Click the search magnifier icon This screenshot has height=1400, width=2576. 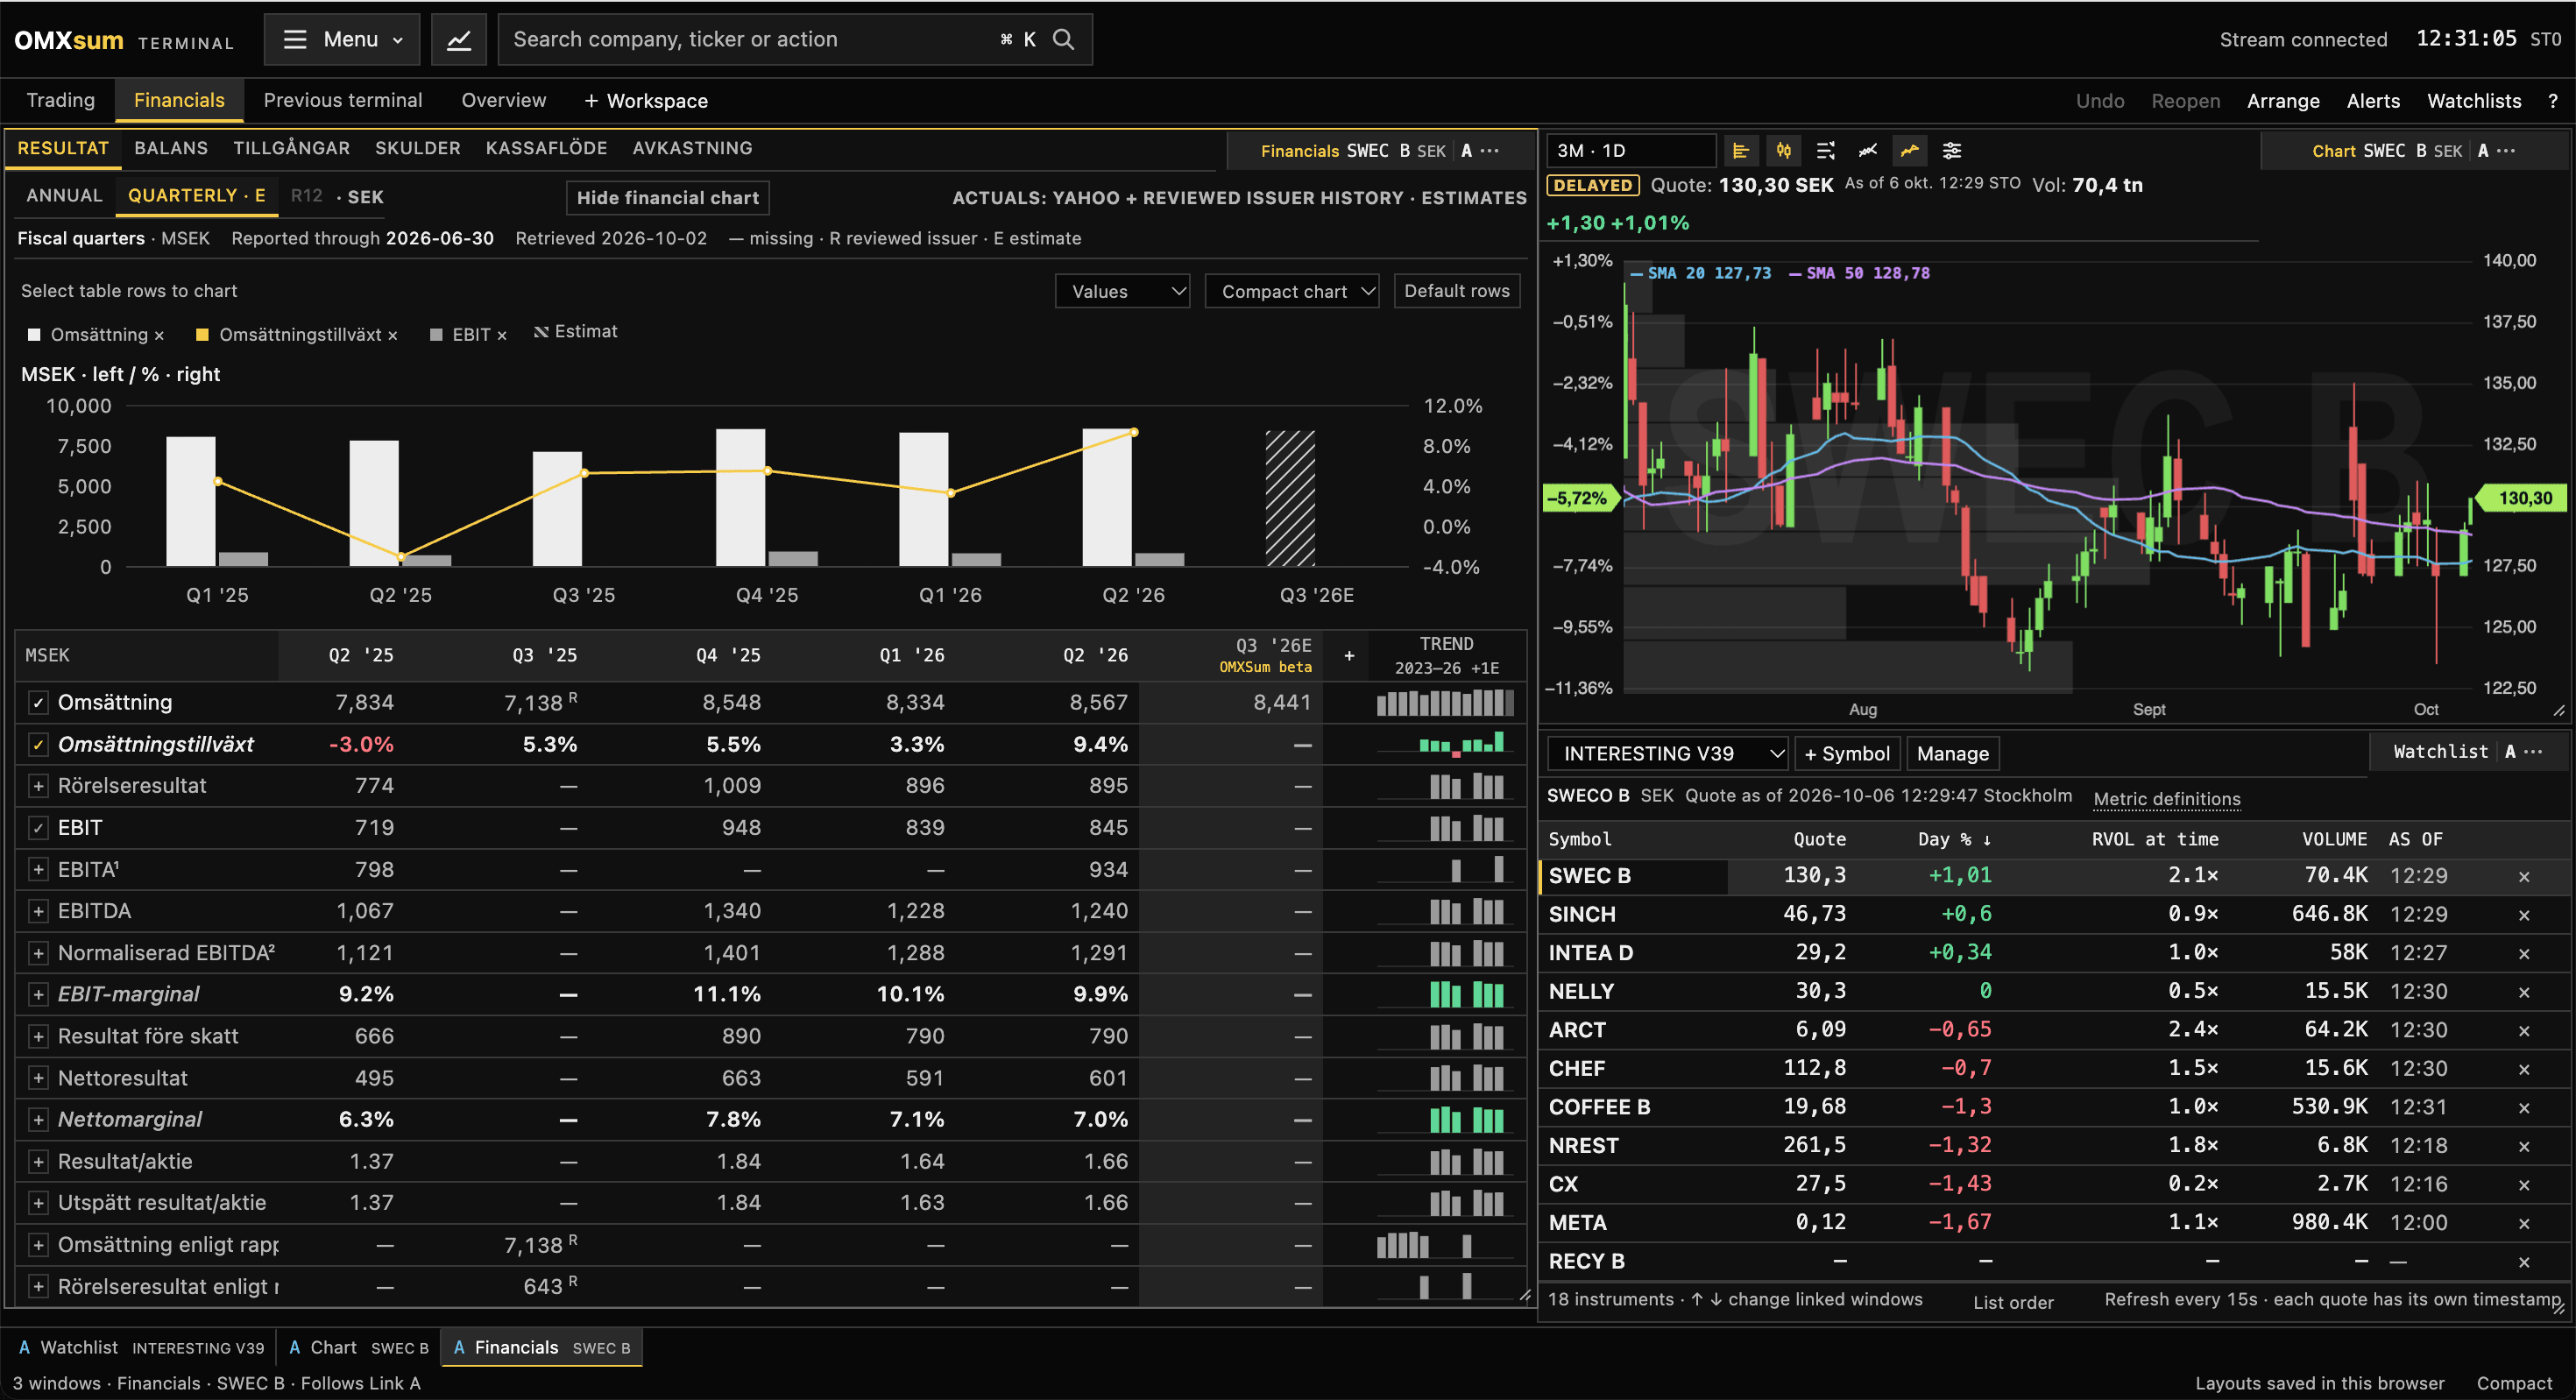(x=1063, y=40)
